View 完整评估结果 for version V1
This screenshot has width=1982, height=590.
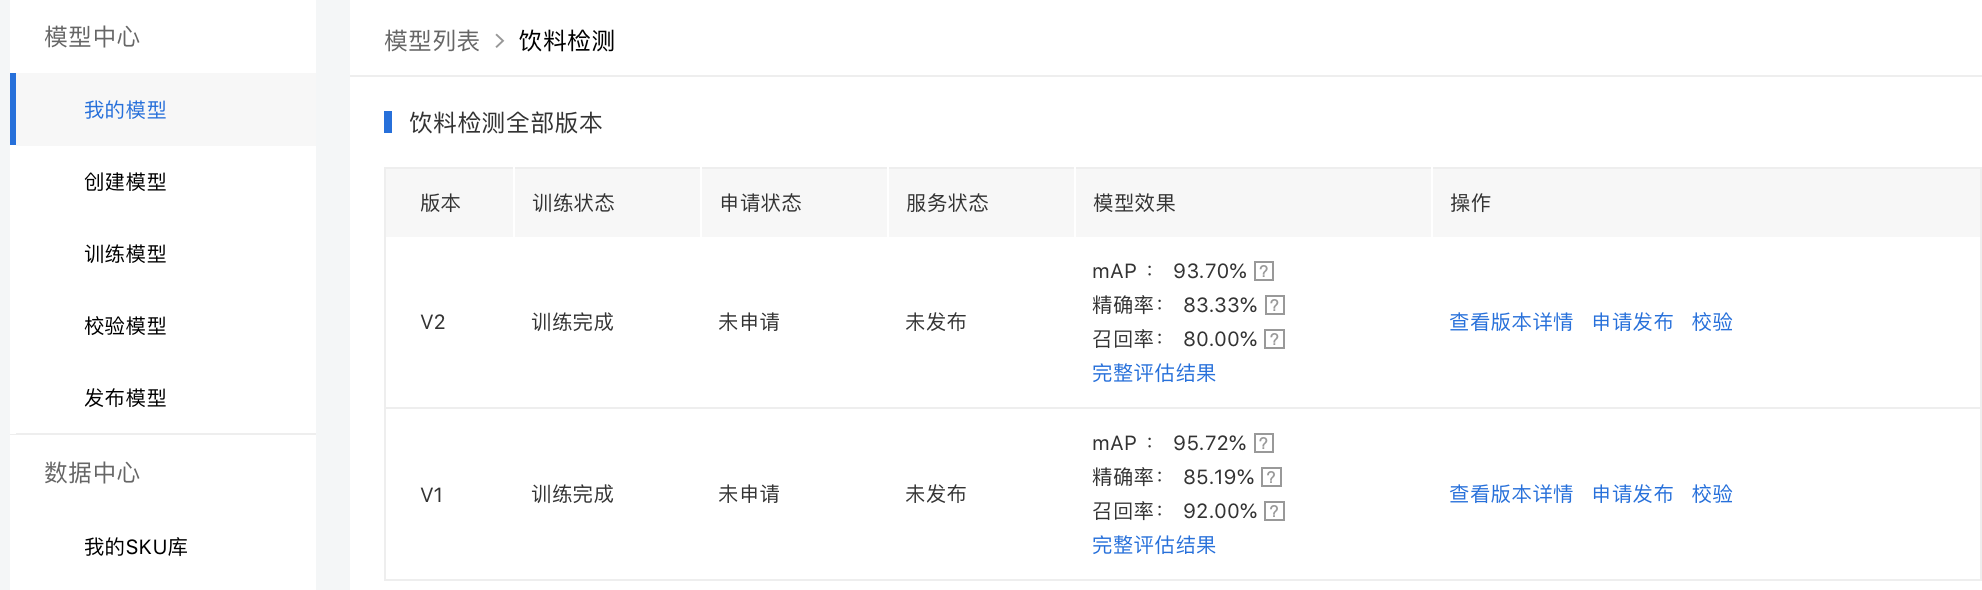pos(1154,545)
